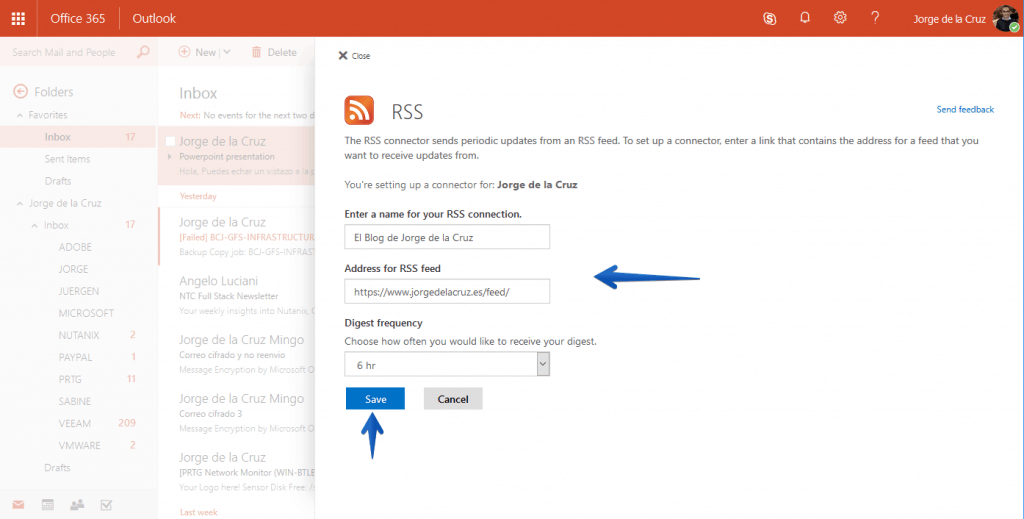
Task: Click the Delete trash icon
Action: tap(257, 52)
